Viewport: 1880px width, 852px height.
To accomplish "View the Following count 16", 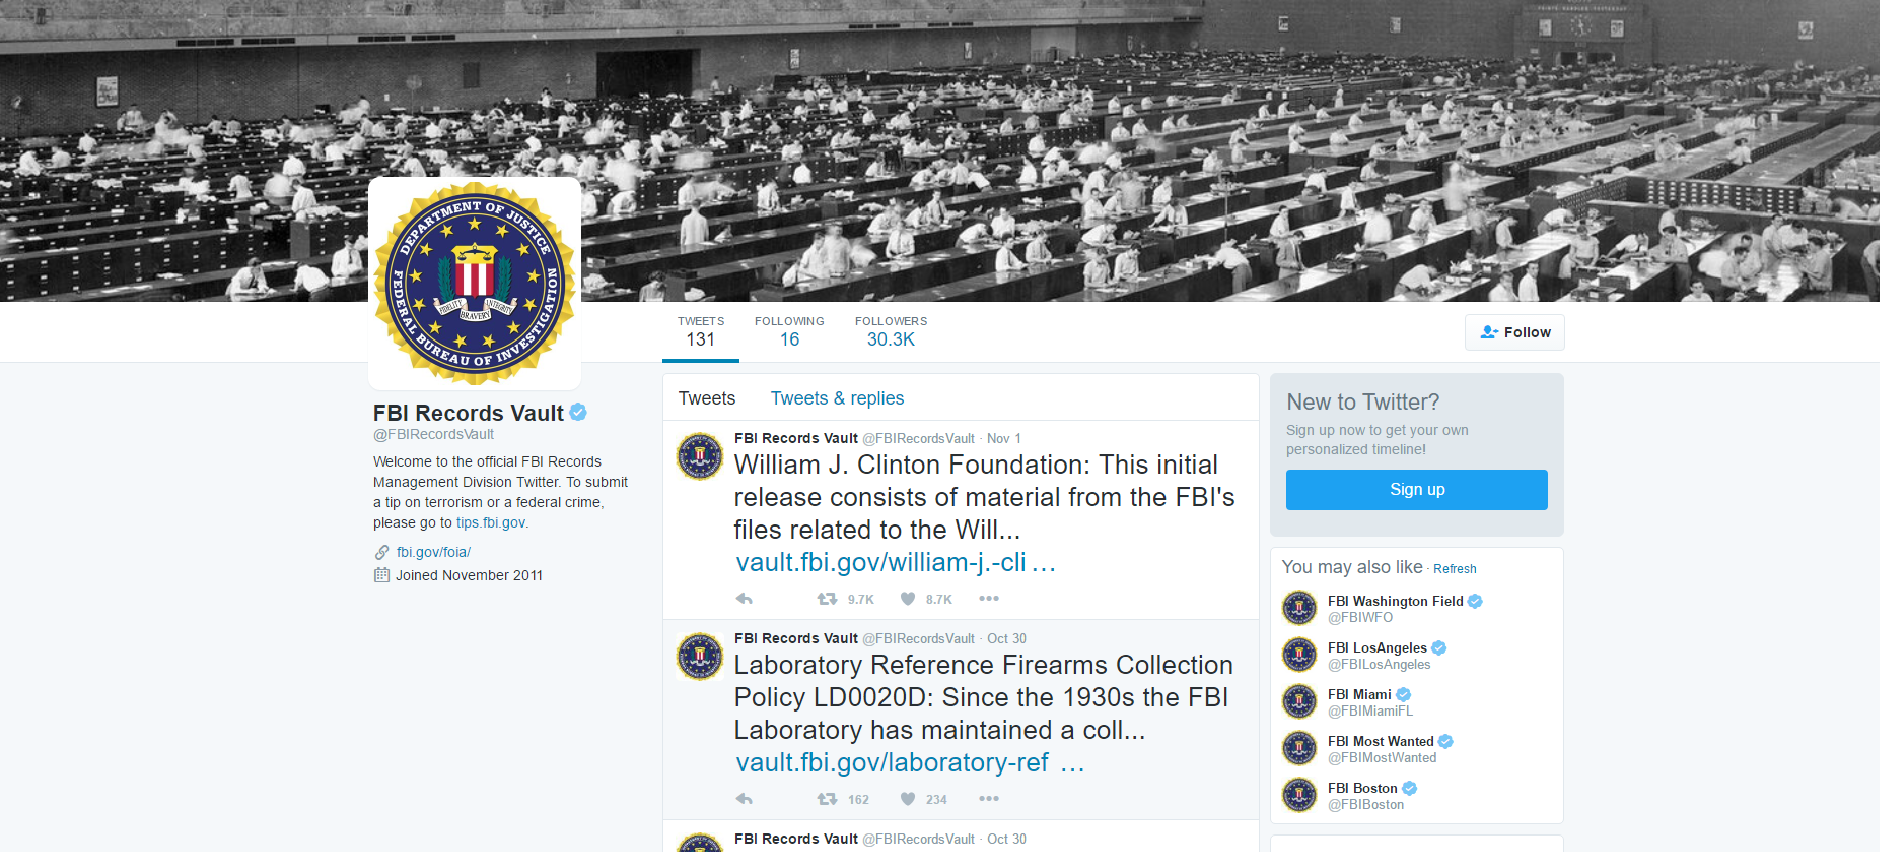I will point(790,332).
